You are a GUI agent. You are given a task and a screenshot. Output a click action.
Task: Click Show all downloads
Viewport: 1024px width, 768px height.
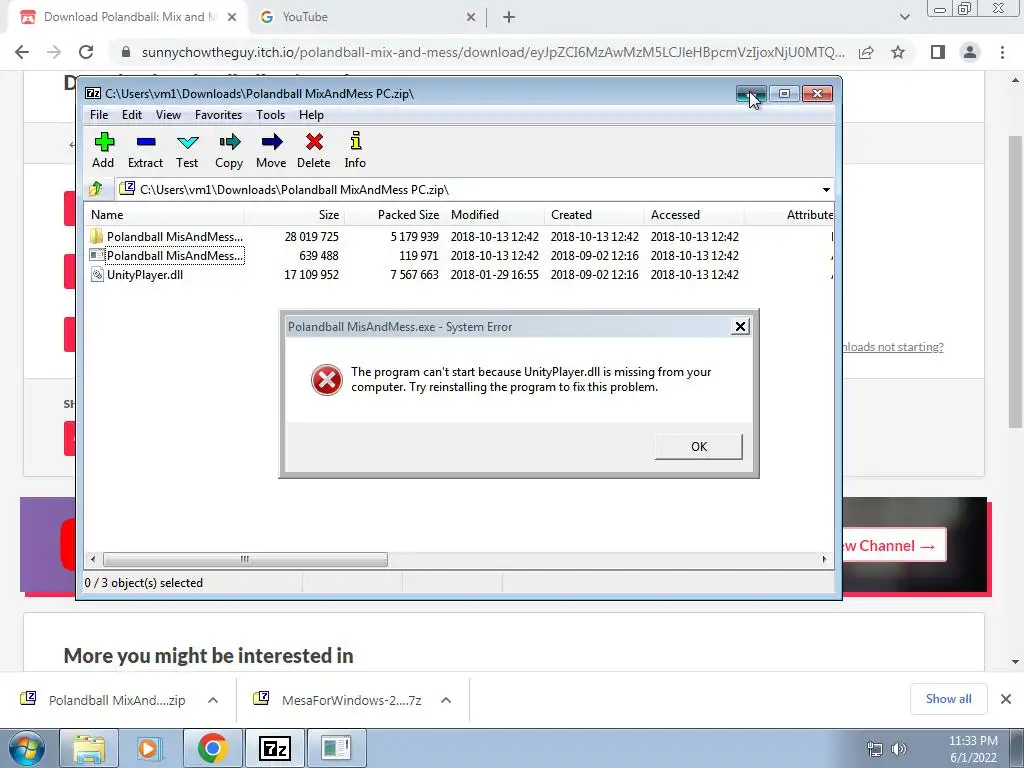click(x=948, y=699)
